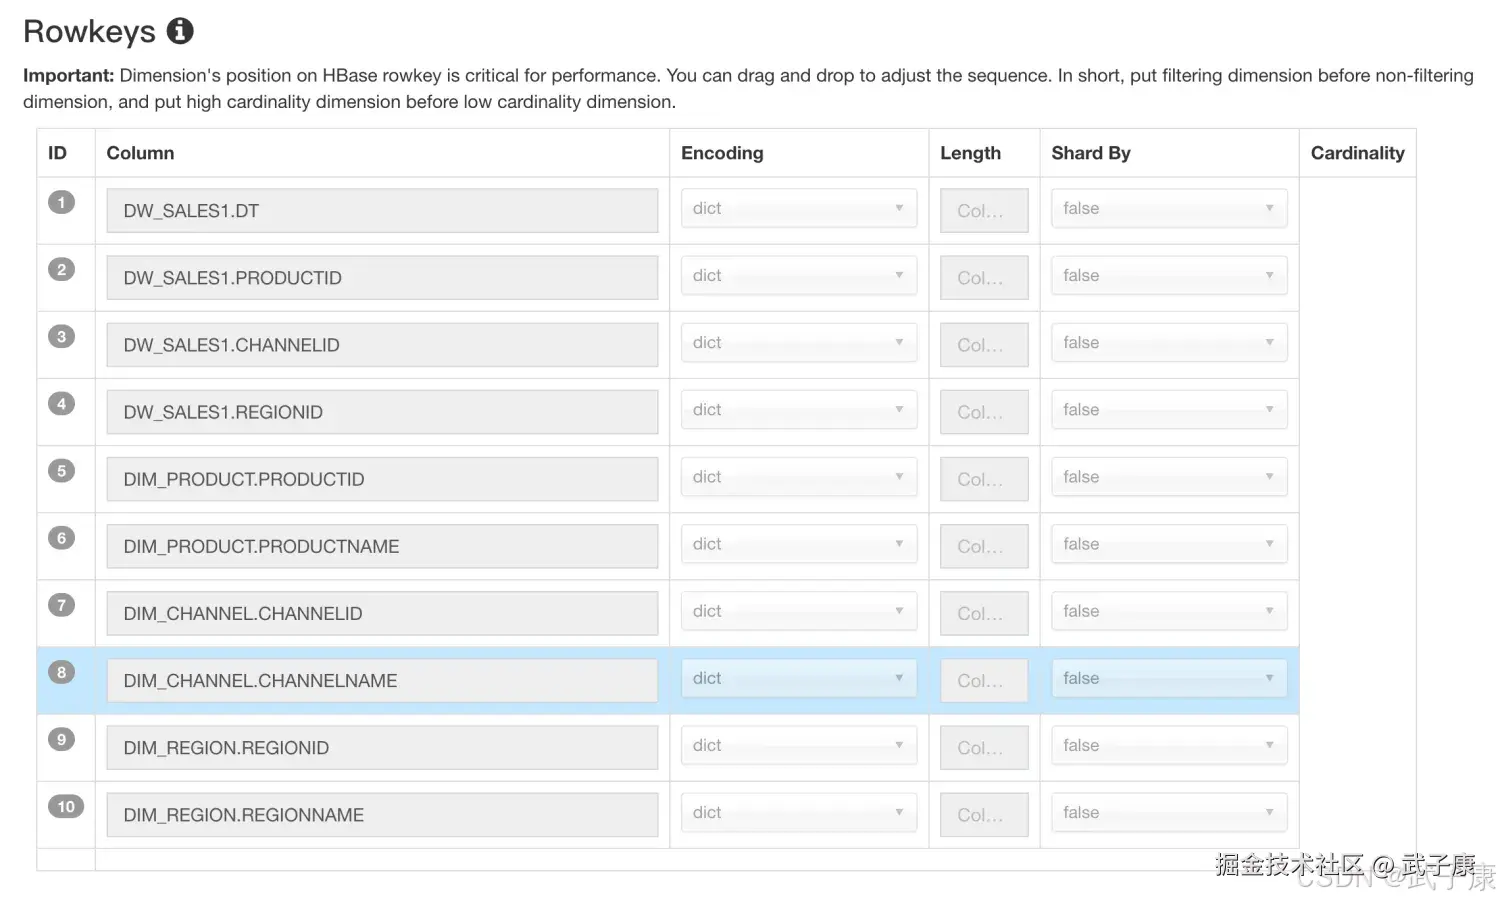Click the Cardinality column header
1500x903 pixels.
click(1357, 153)
